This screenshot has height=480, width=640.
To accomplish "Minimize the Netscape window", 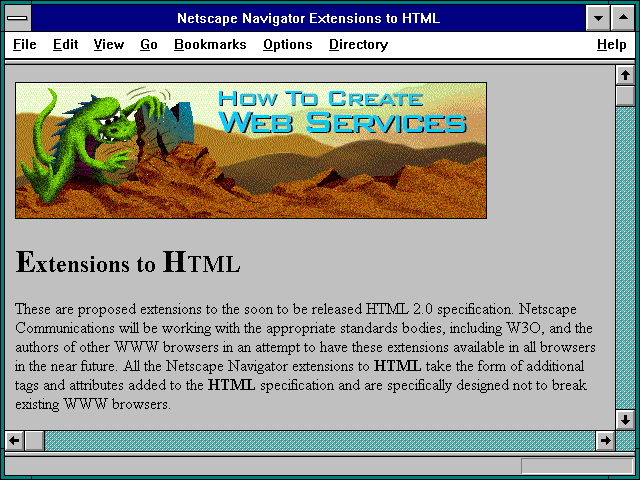I will click(598, 18).
